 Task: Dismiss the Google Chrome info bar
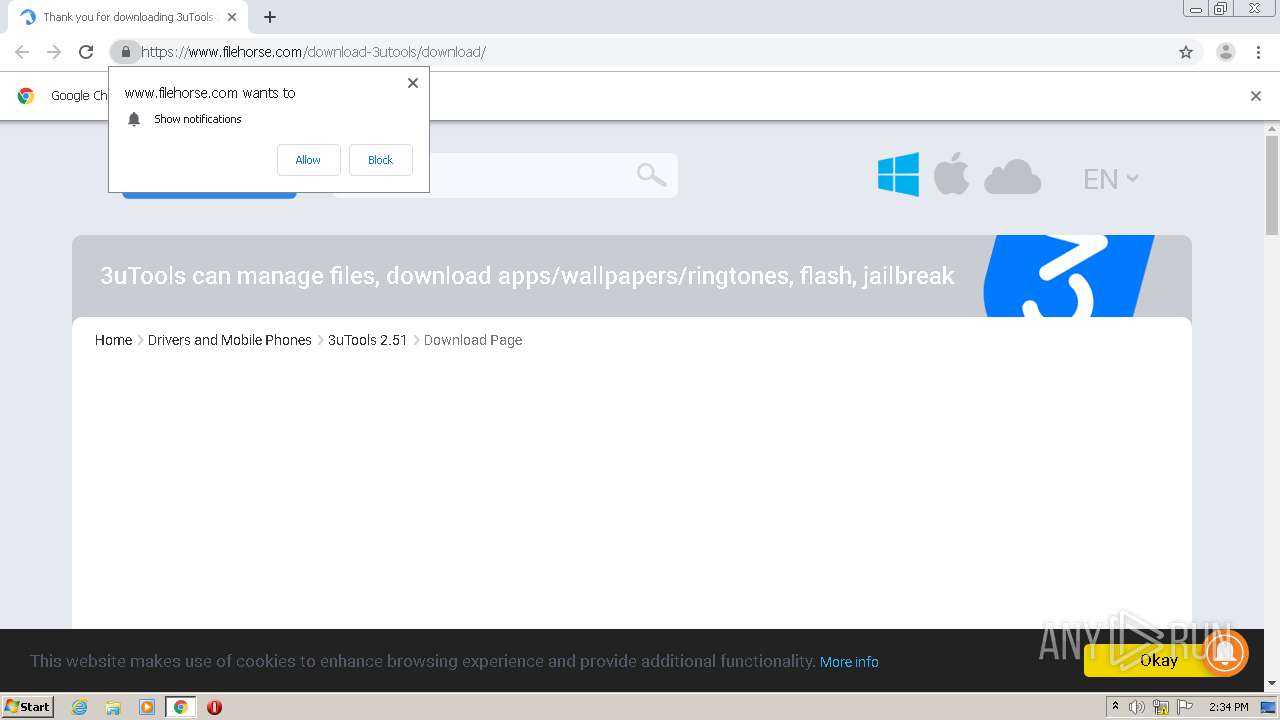coord(1256,96)
